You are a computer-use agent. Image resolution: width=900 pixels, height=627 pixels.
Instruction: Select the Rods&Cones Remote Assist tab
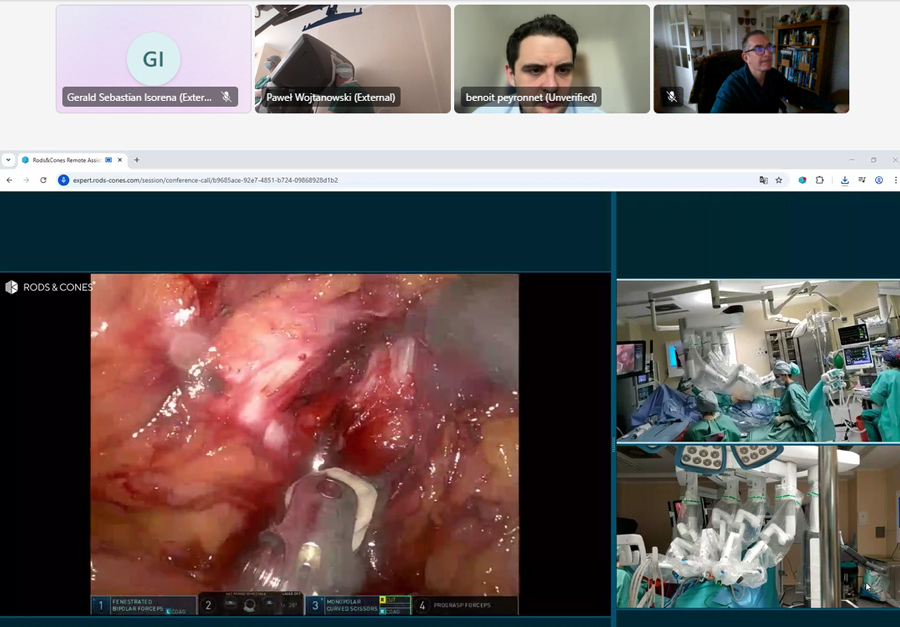click(x=65, y=160)
